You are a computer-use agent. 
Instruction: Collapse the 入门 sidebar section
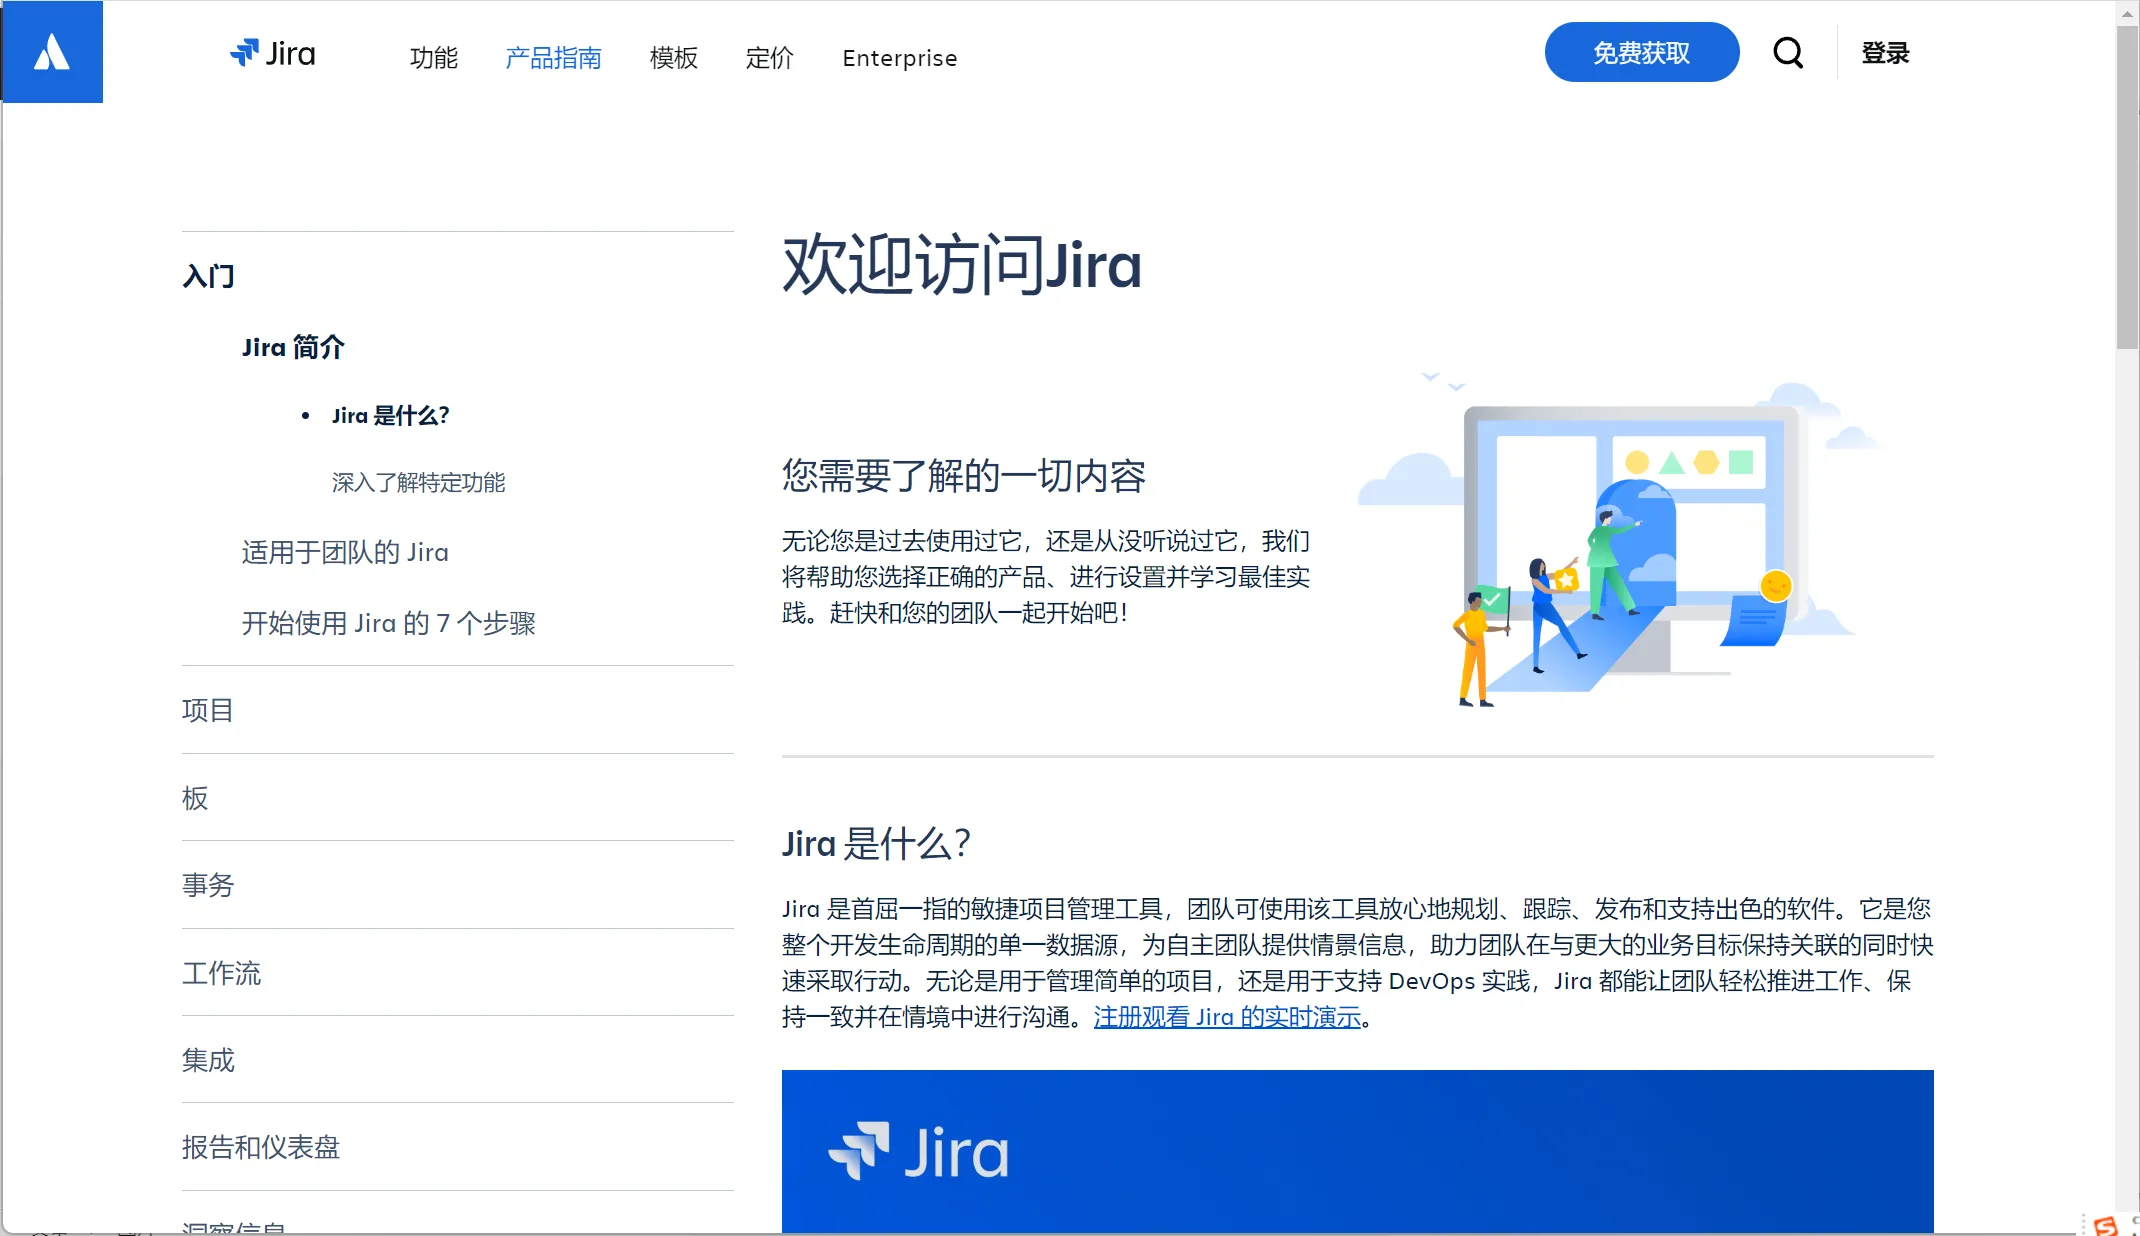208,276
